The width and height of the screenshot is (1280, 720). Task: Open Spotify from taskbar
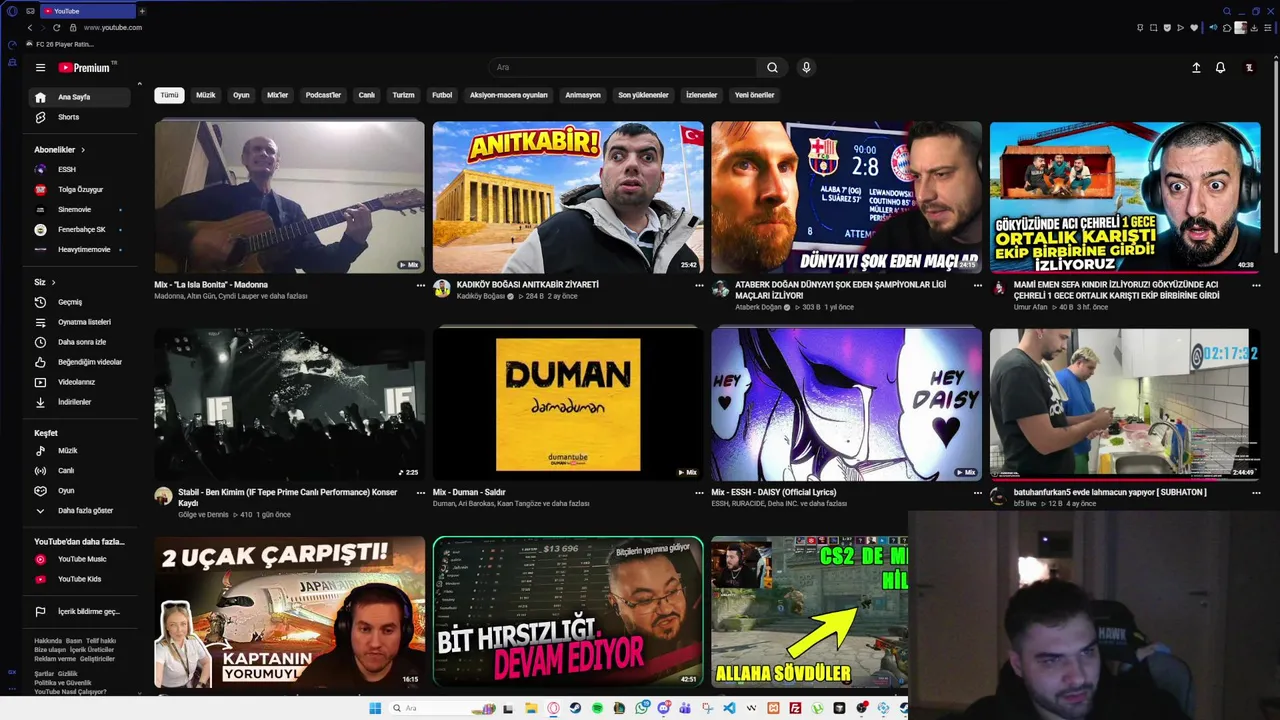coord(598,708)
